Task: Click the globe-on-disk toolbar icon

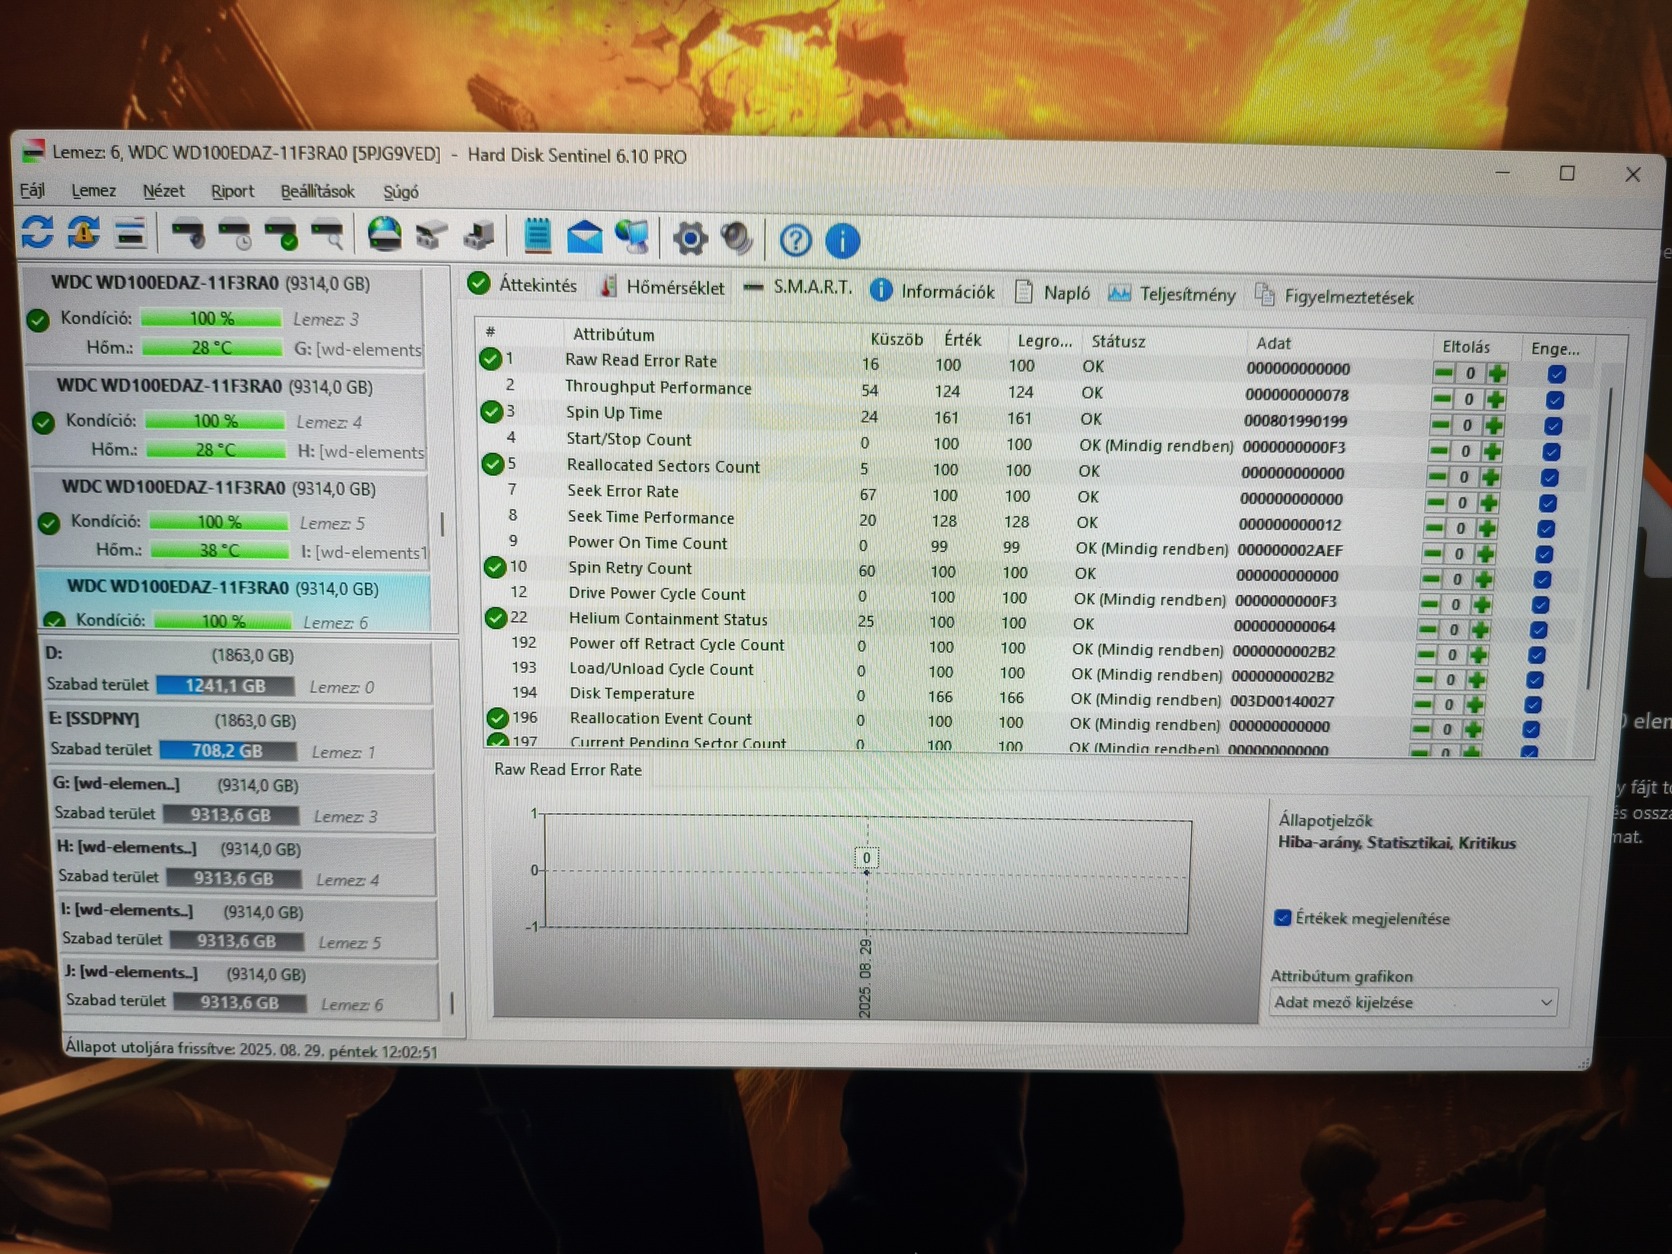Action: (385, 236)
